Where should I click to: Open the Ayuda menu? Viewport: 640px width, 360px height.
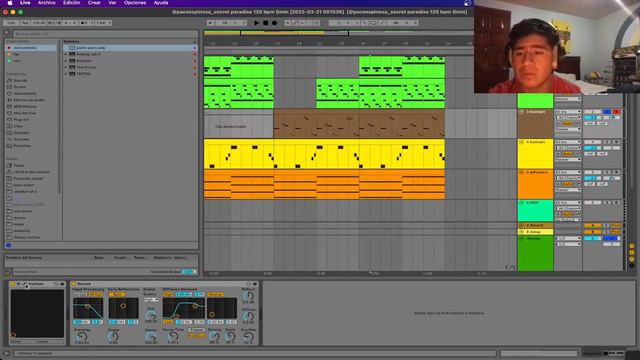coord(161,3)
